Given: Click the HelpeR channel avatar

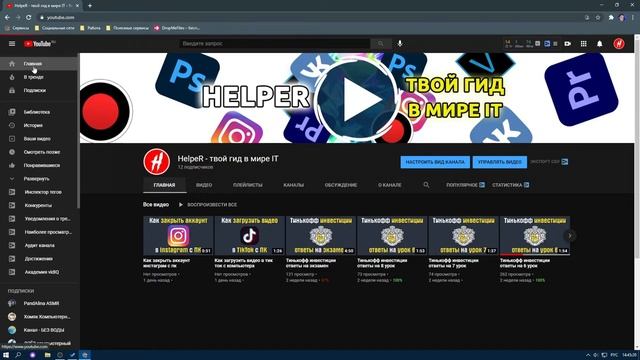Looking at the screenshot, I should click(157, 162).
